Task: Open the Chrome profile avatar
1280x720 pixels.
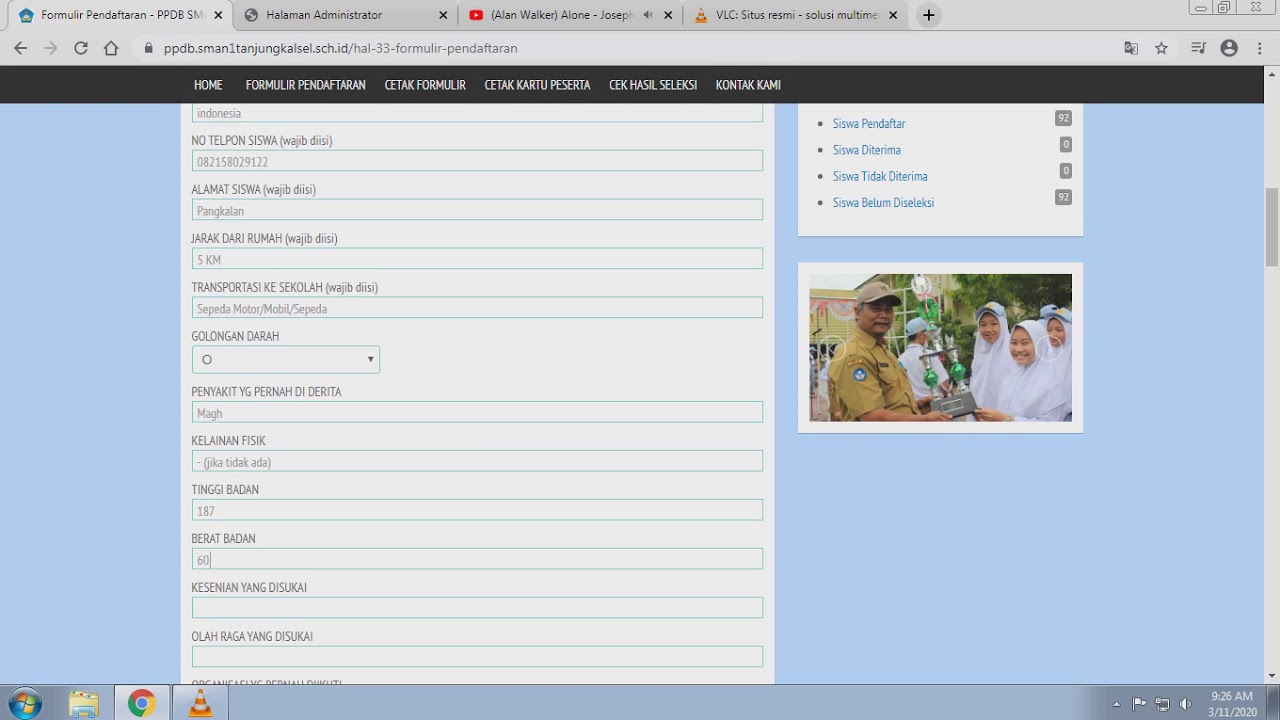Action: pos(1229,48)
